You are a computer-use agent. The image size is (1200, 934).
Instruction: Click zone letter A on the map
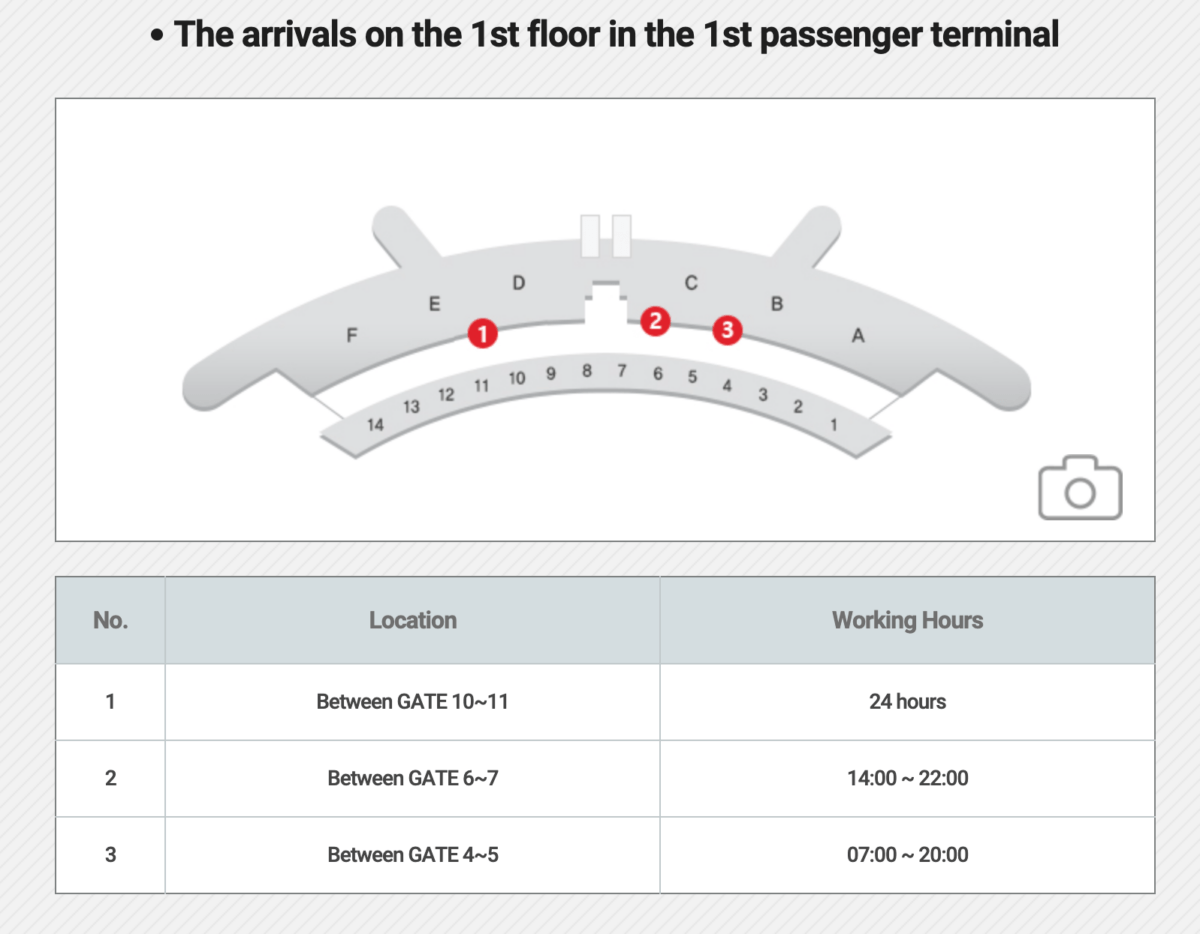click(857, 337)
